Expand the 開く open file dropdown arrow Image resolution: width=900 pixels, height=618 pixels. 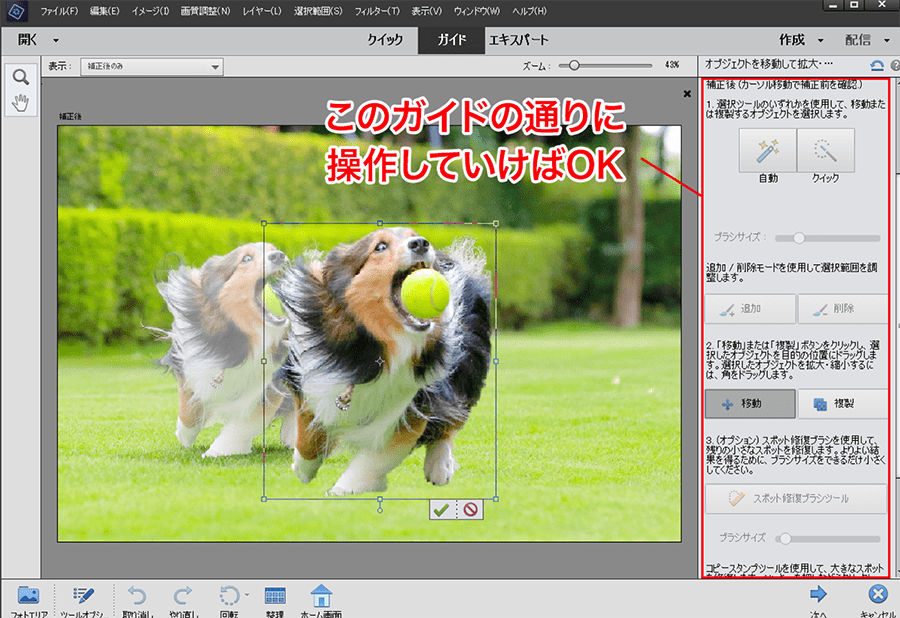pos(56,40)
